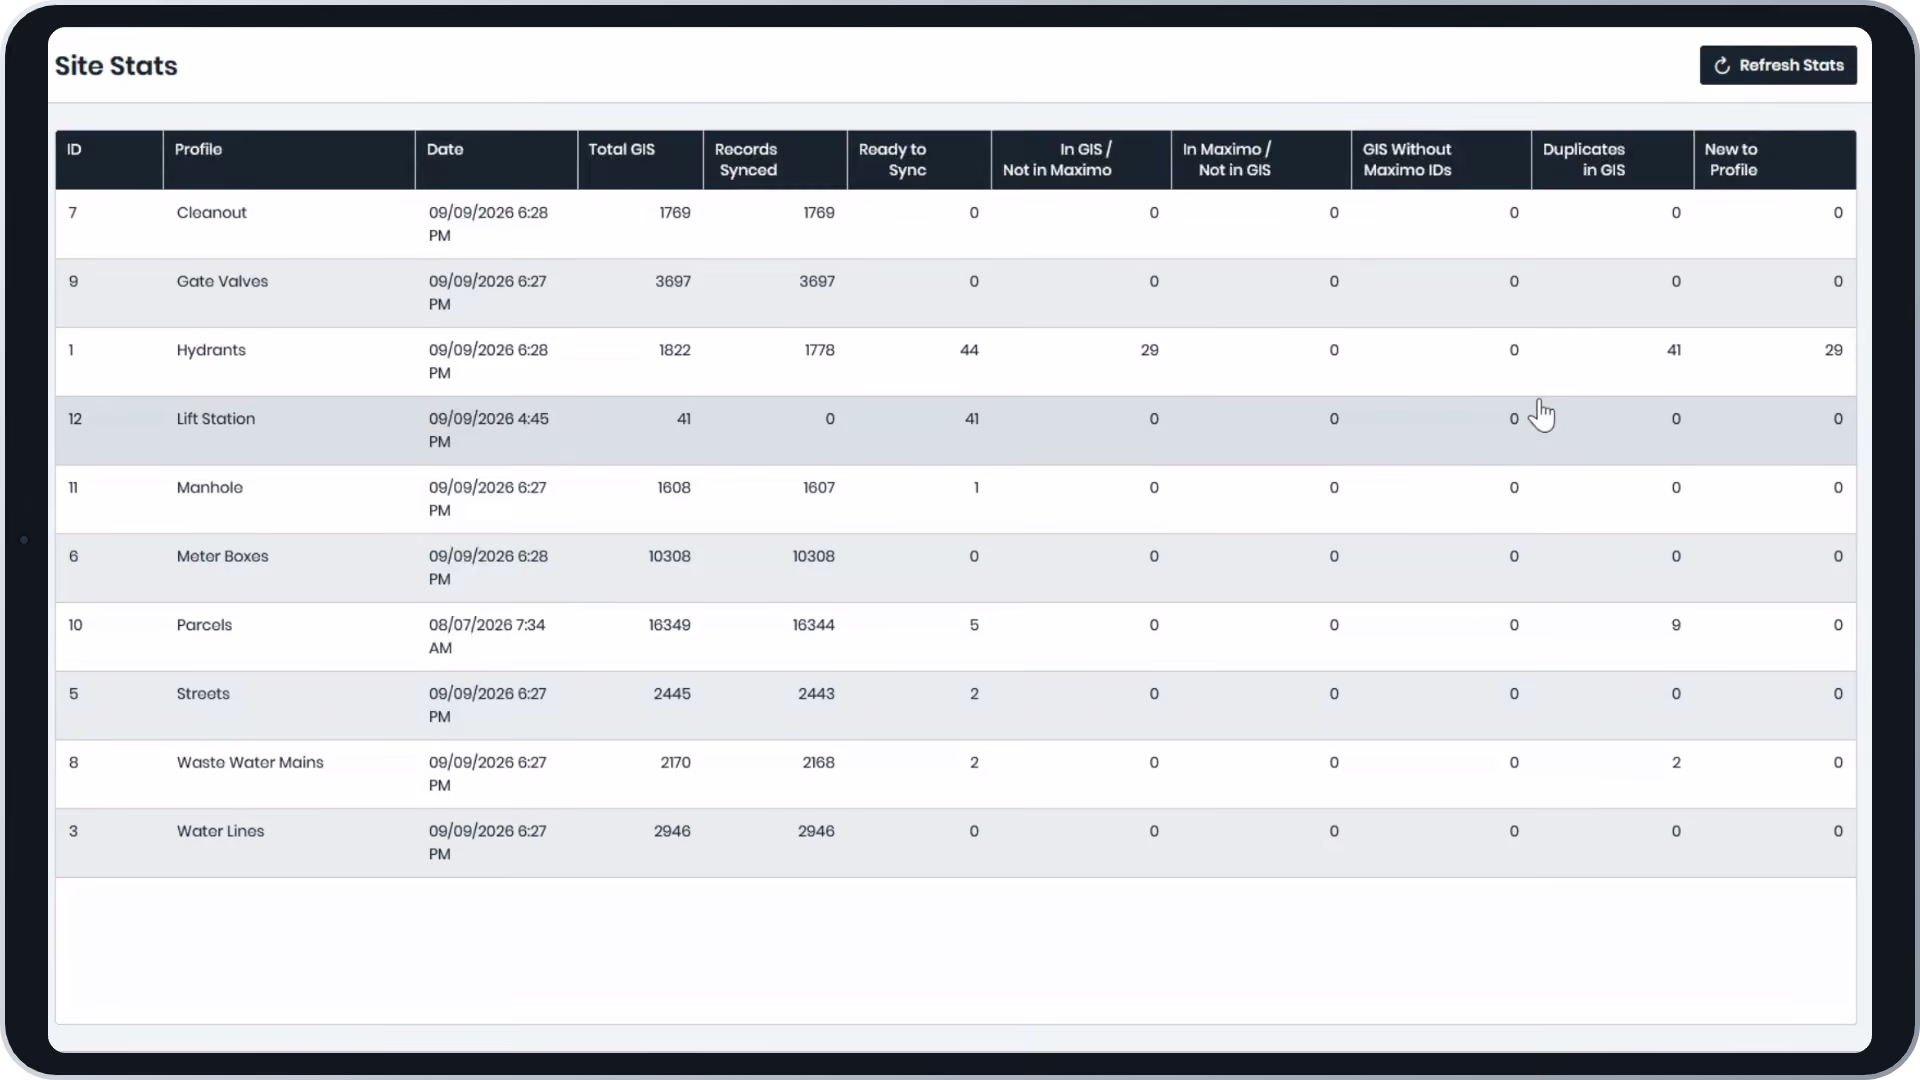The height and width of the screenshot is (1080, 1920).
Task: Select the Gate Valves profile name
Action: 222,282
